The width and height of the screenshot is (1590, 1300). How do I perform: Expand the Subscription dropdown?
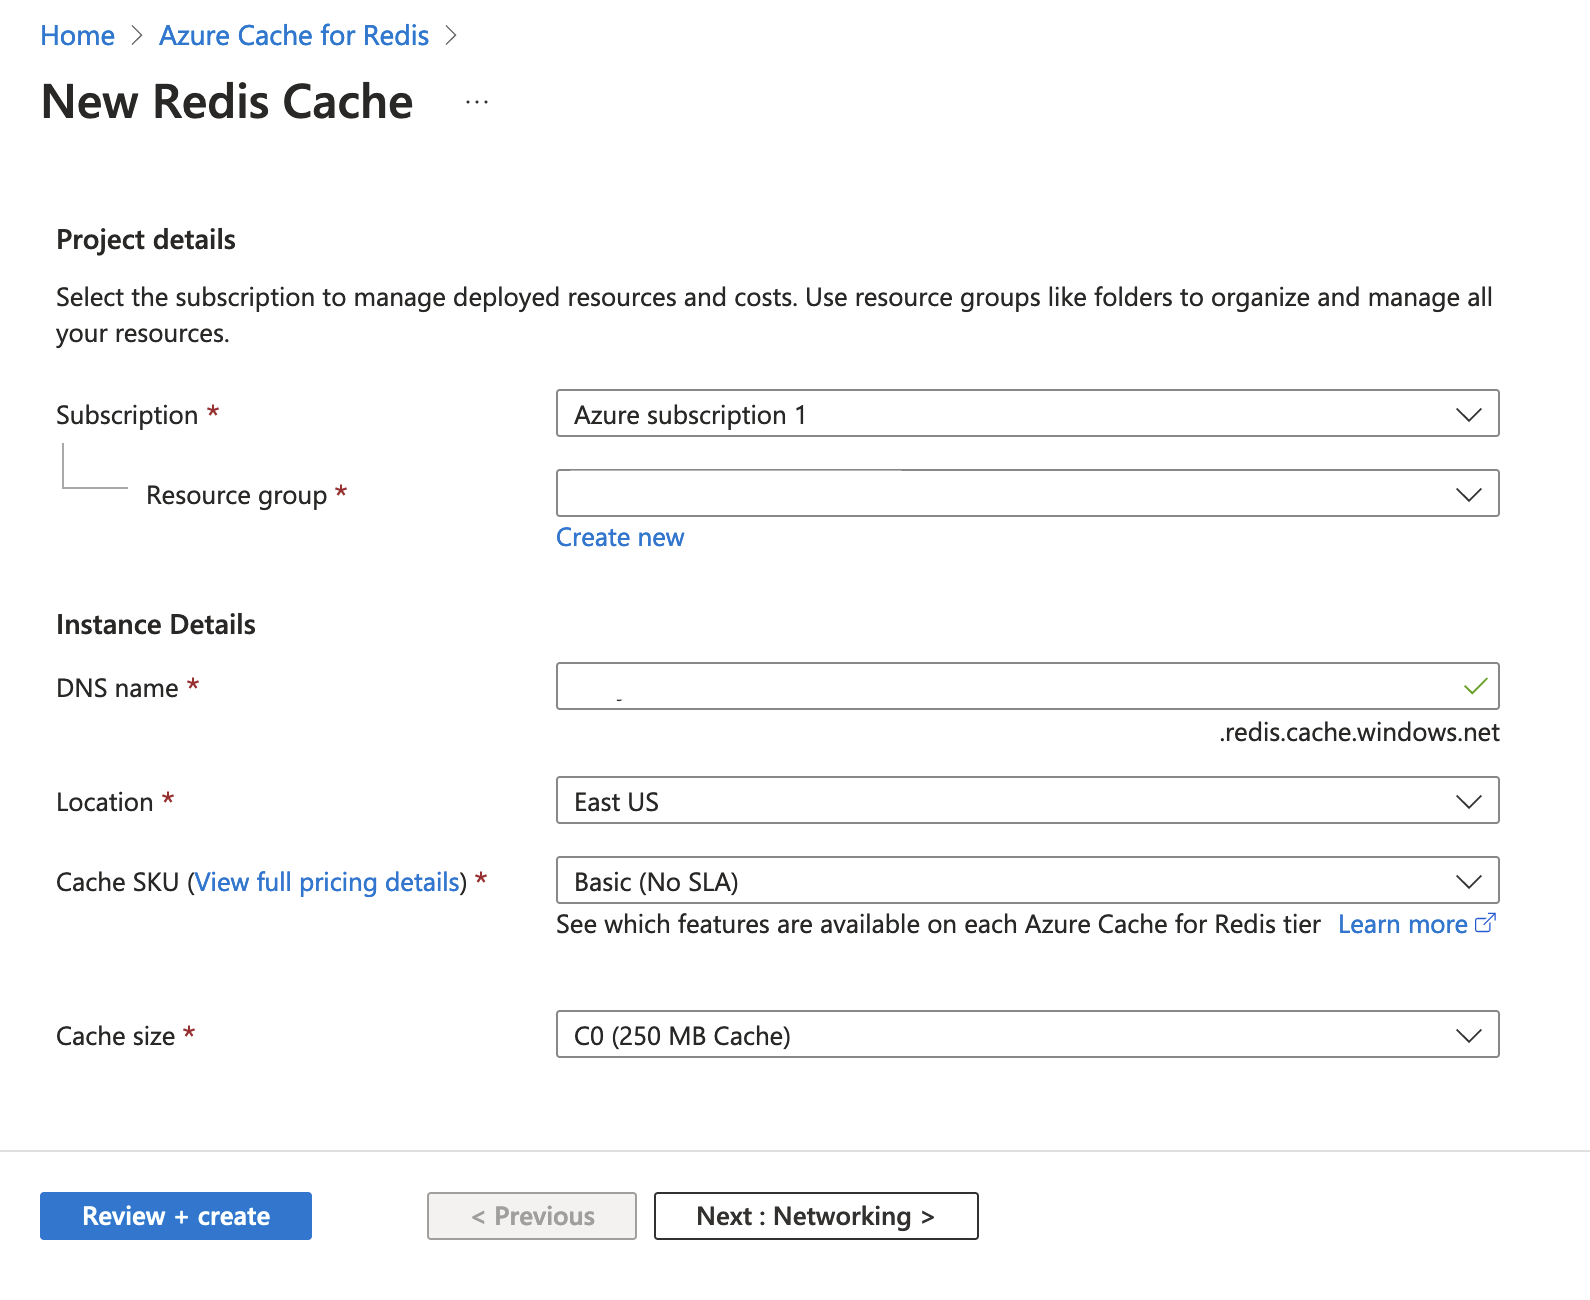tap(1027, 414)
